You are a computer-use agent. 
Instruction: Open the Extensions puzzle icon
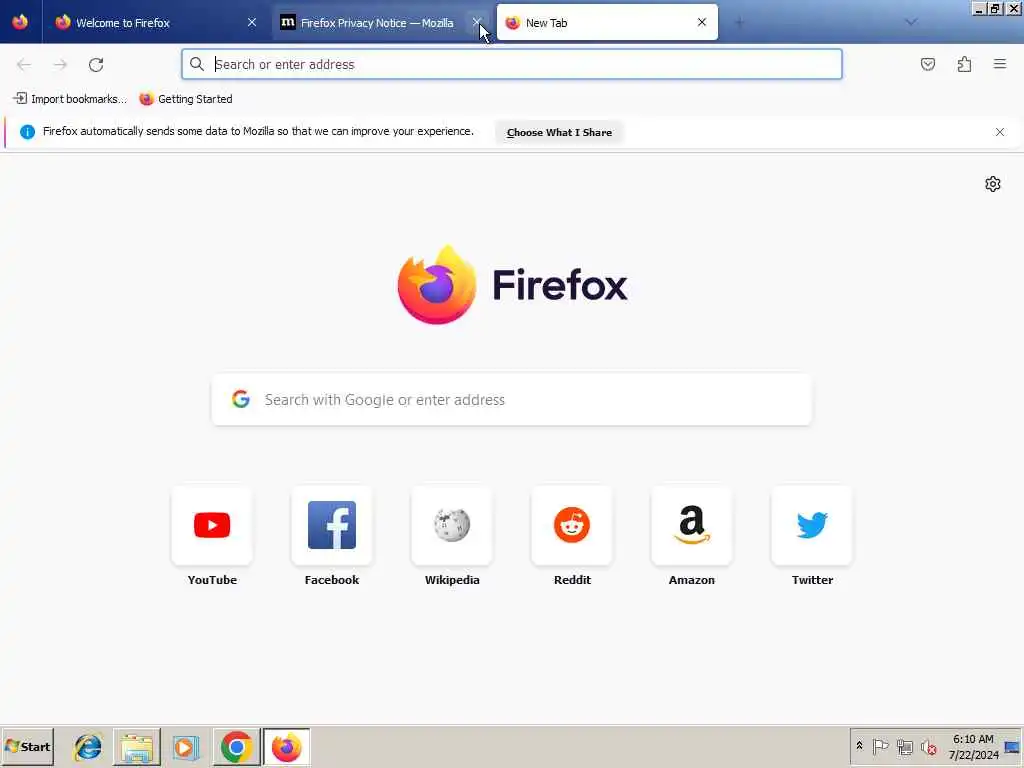[965, 64]
